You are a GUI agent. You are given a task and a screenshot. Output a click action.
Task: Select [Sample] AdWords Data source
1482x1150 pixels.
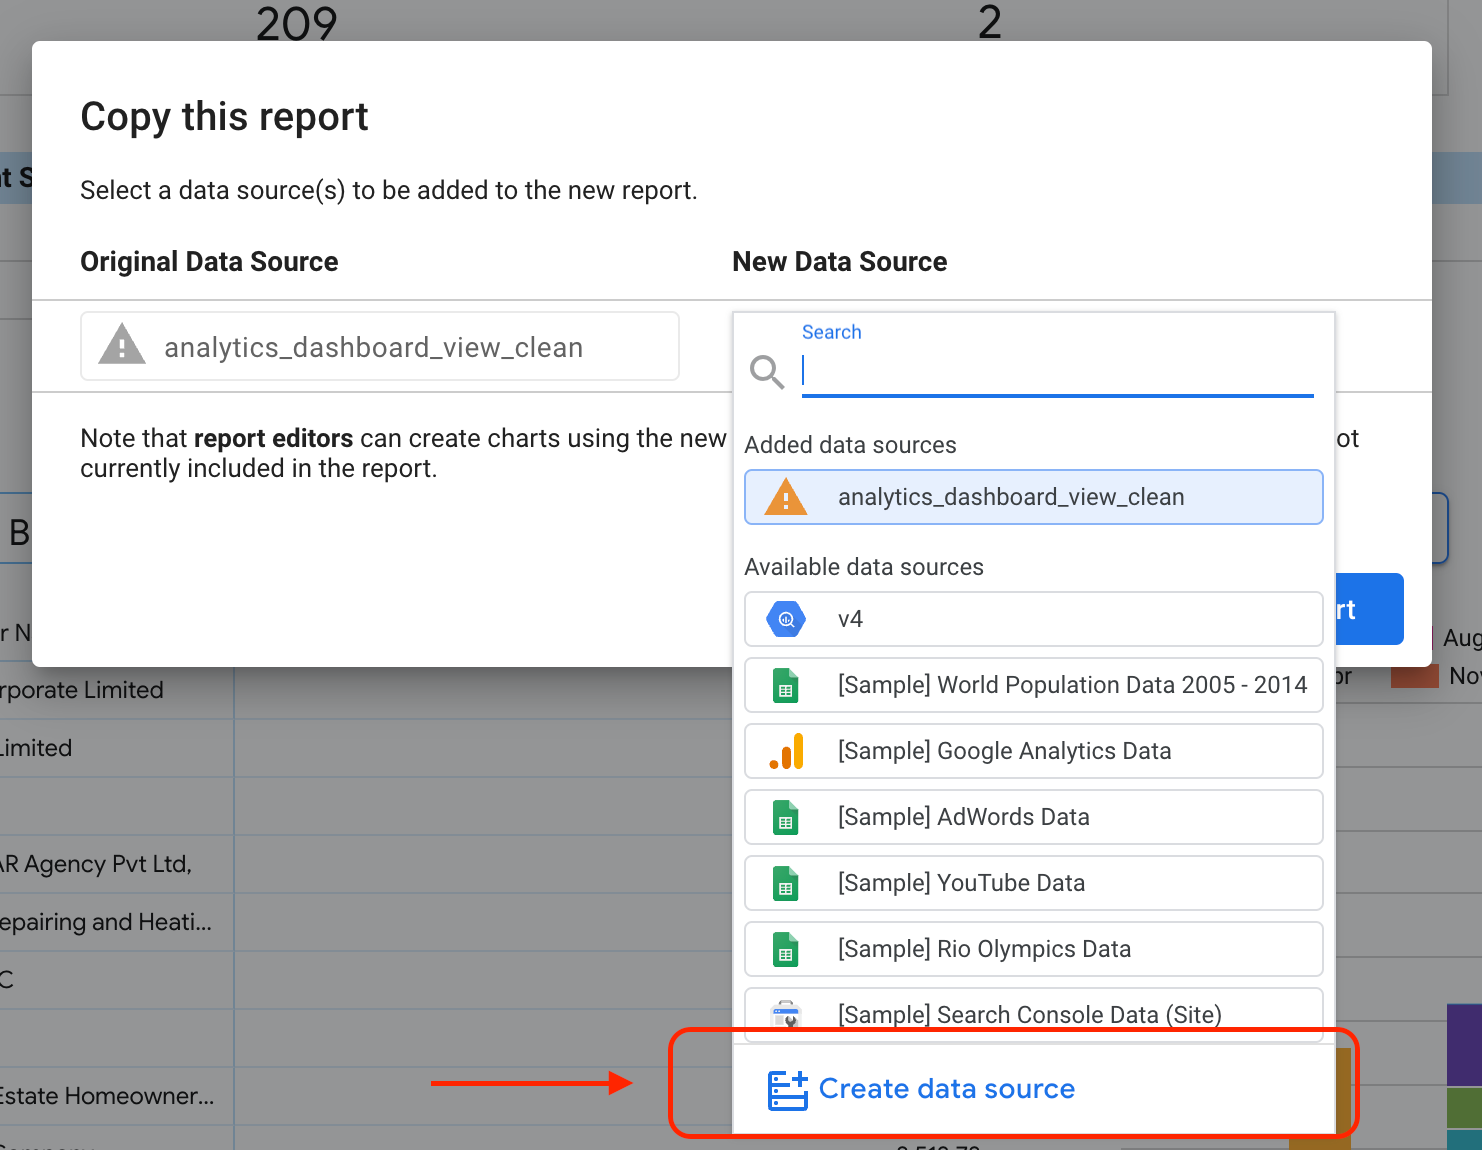(1033, 817)
